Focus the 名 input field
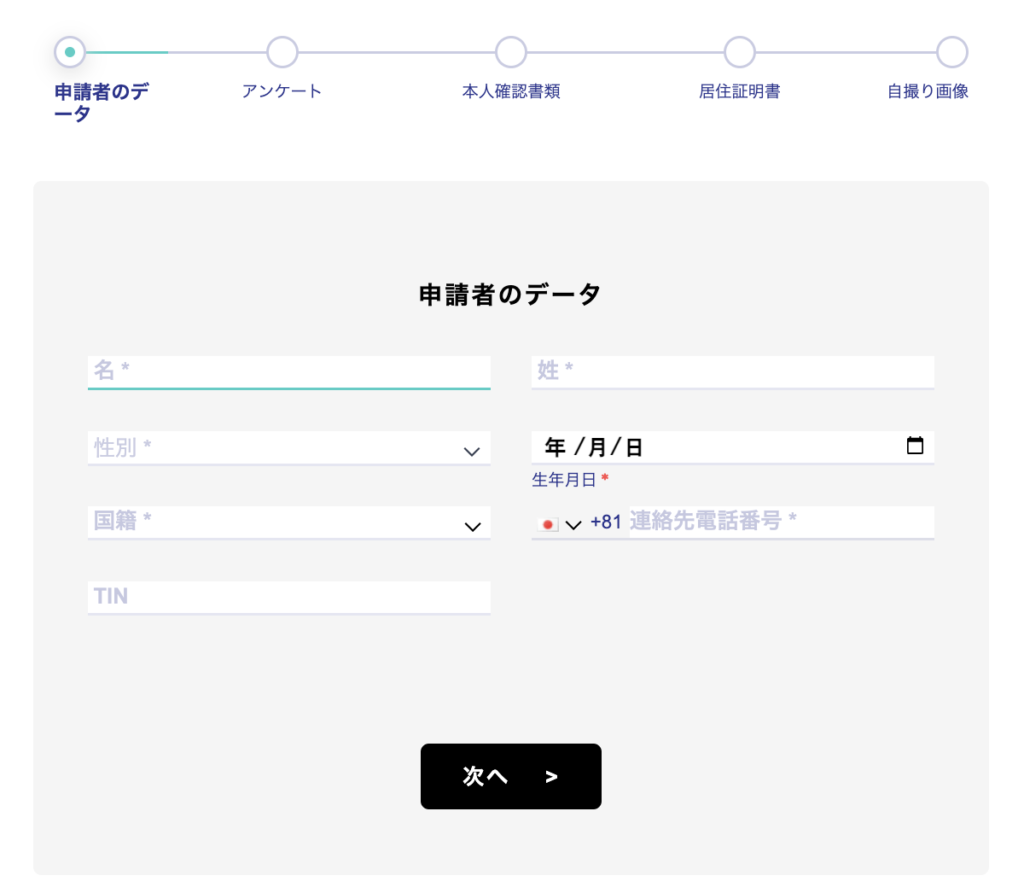Viewport: 1024px width, 893px height. (x=289, y=371)
